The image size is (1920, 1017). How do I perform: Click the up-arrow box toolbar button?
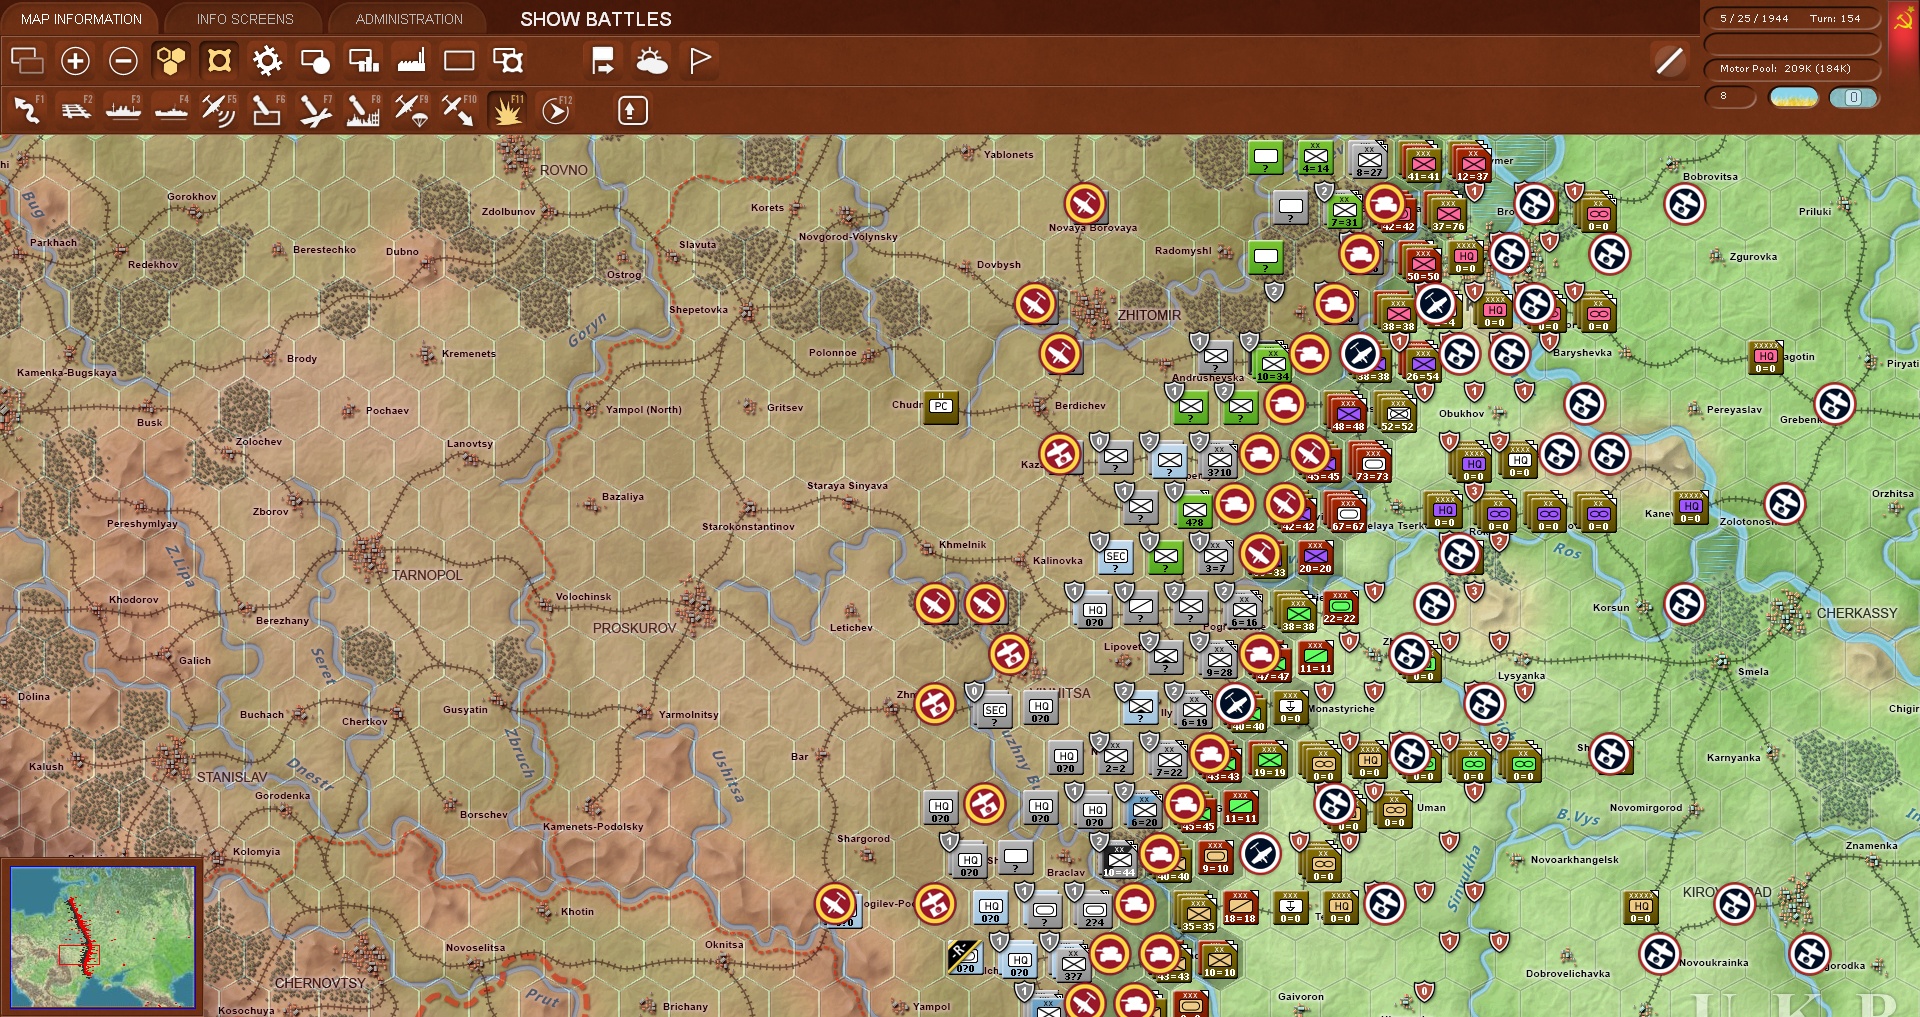click(x=632, y=110)
